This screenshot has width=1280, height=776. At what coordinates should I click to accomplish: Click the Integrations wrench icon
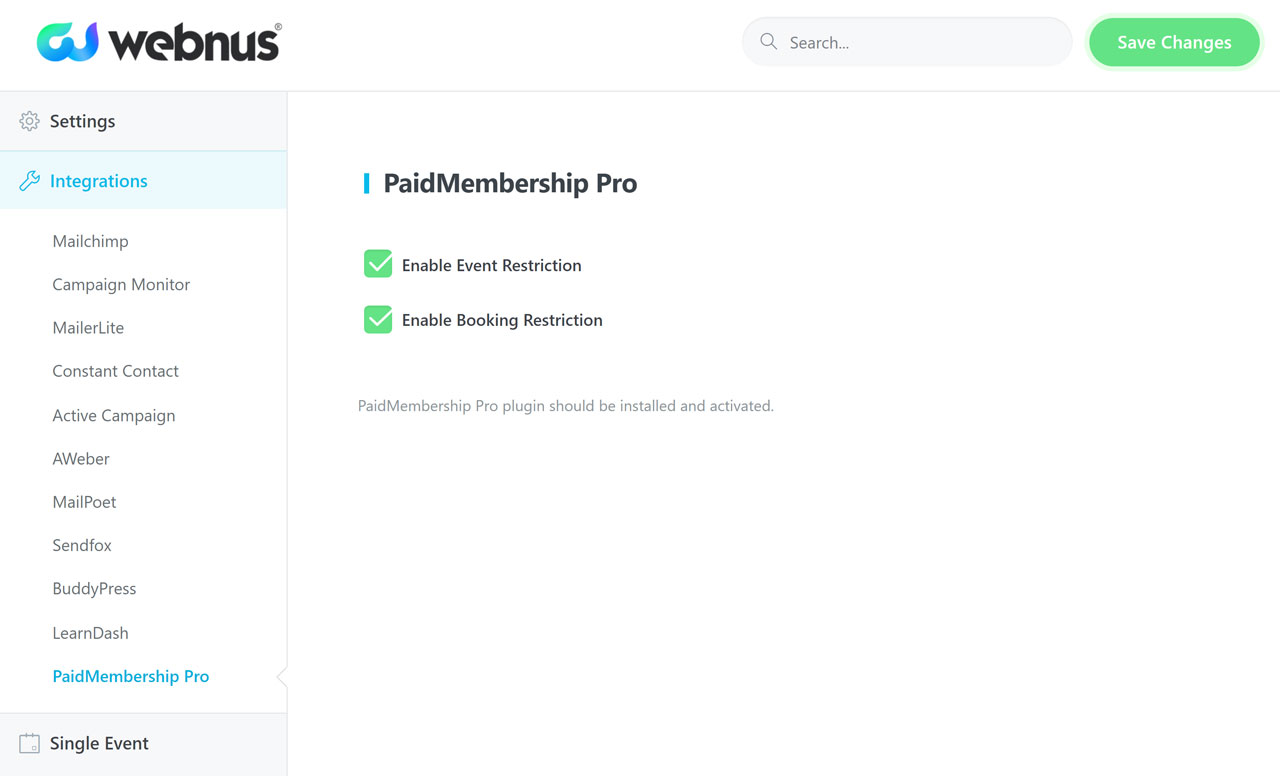click(x=29, y=181)
